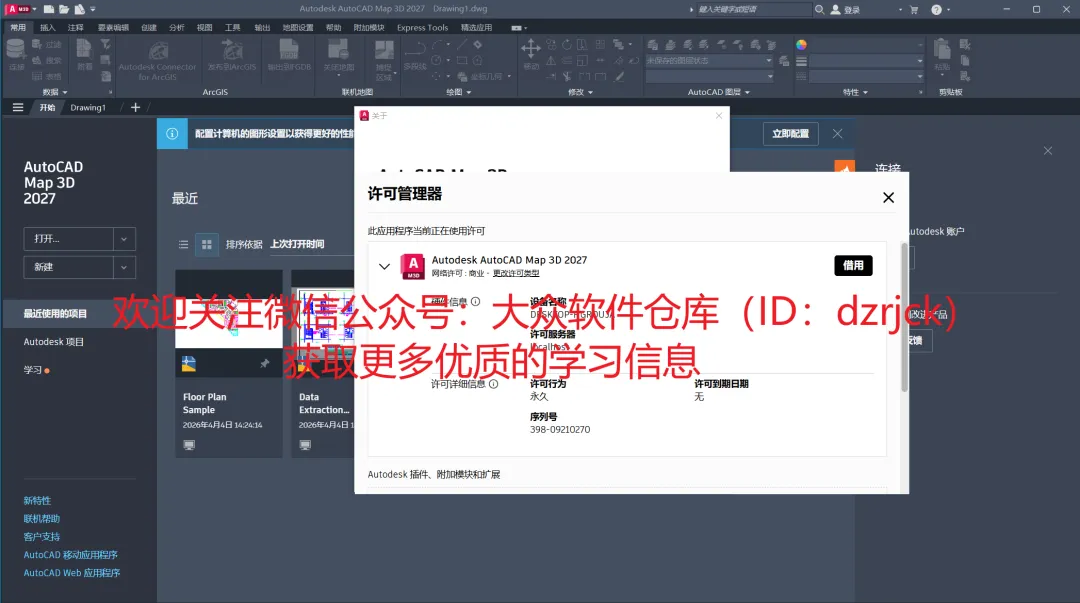This screenshot has width=1080, height=603.
Task: Select 最近使用的项目 in sidebar
Action: (79, 314)
